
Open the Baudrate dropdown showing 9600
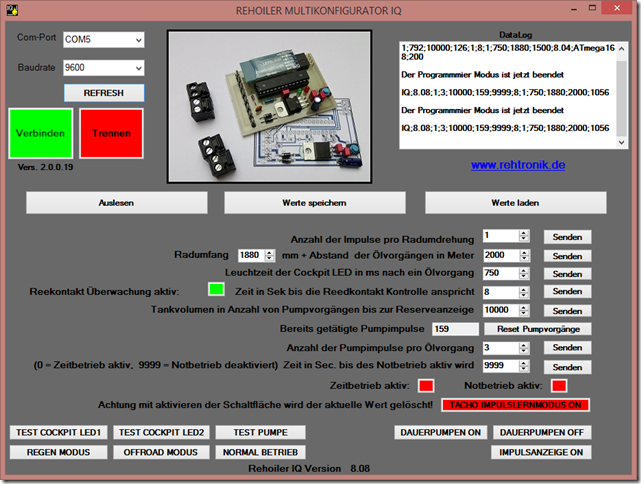(103, 67)
